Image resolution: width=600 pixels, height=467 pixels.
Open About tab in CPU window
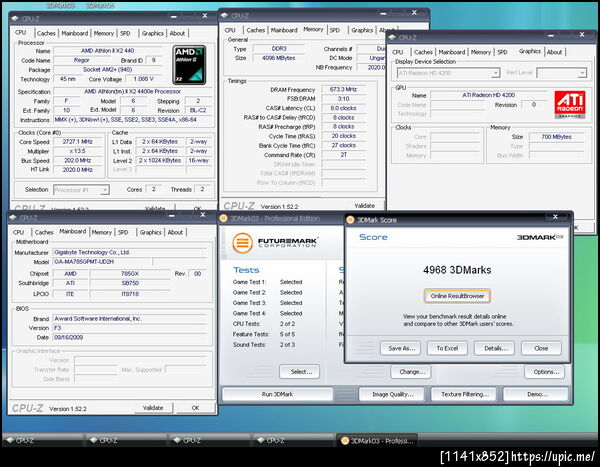point(177,33)
